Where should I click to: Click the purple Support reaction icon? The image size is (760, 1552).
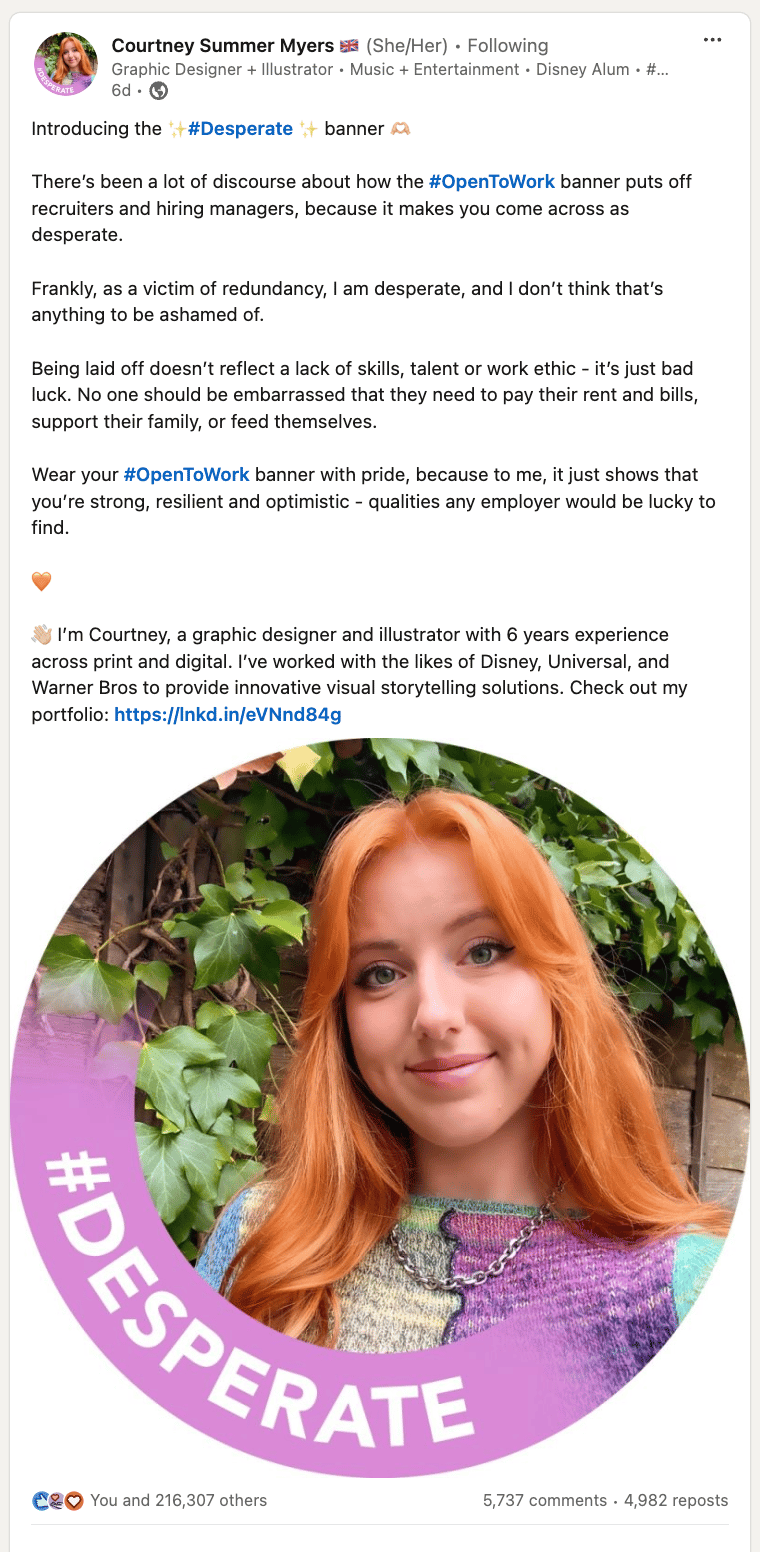(x=57, y=1500)
